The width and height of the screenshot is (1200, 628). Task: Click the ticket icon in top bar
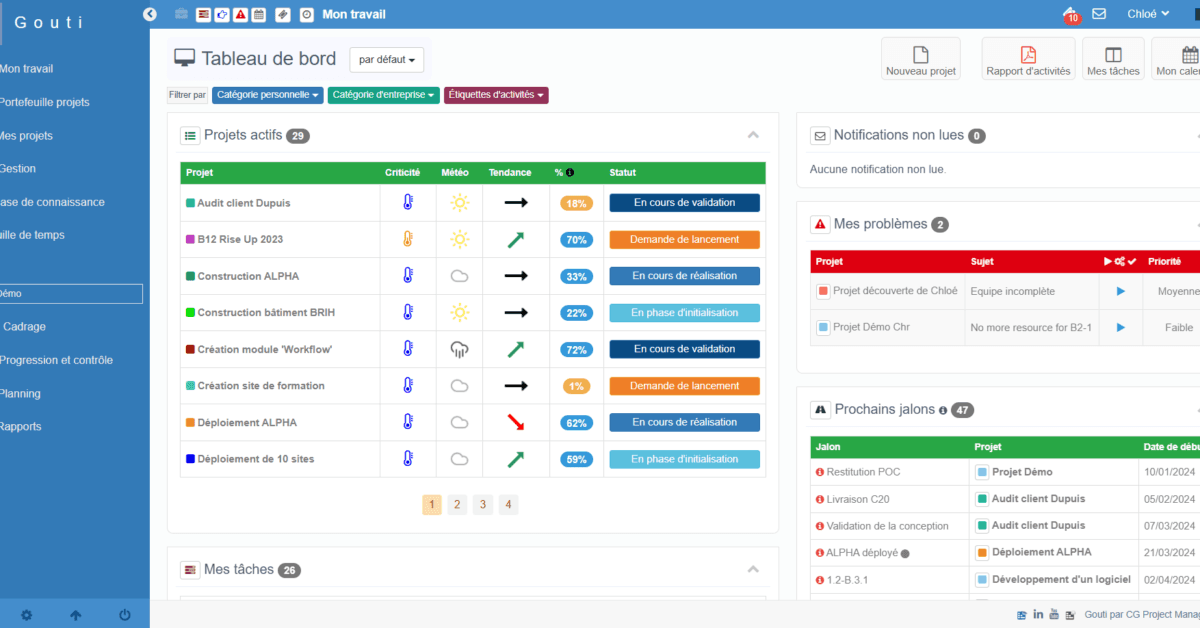click(283, 14)
